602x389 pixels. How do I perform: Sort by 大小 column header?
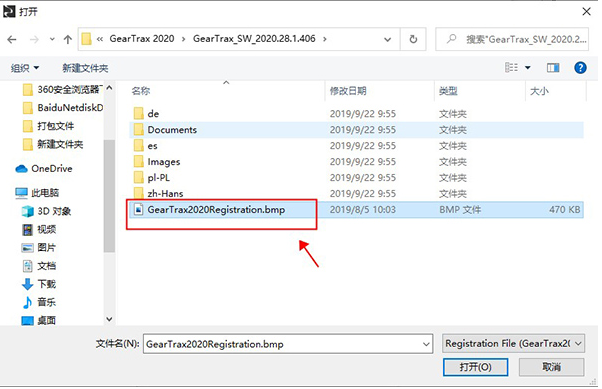[x=539, y=91]
